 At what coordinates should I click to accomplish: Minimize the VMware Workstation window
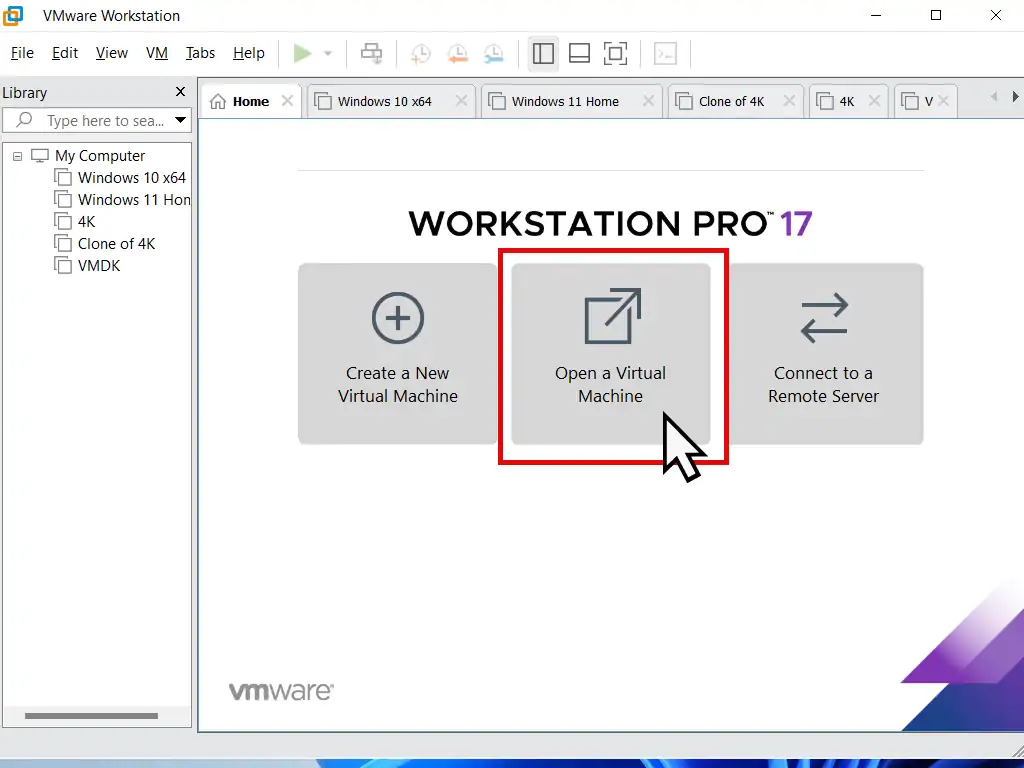click(876, 15)
